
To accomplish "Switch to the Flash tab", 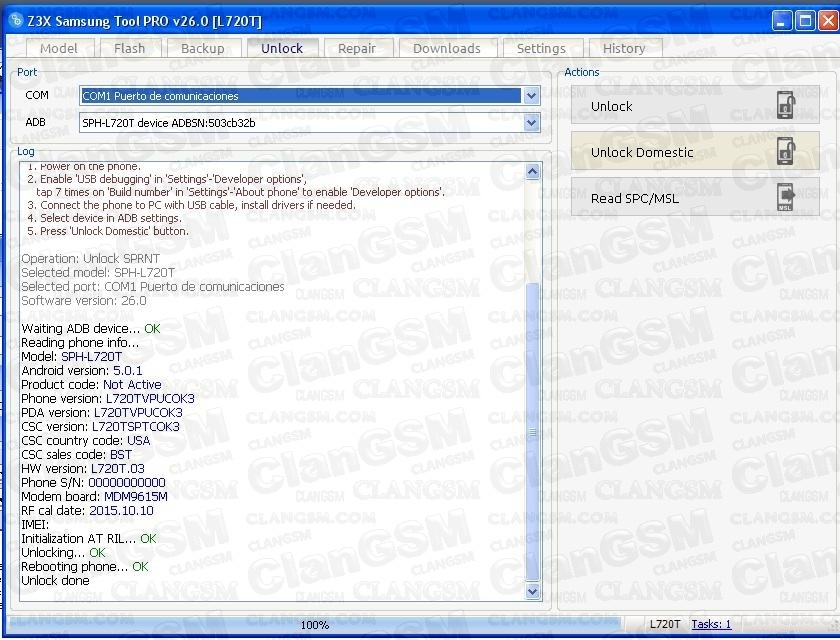I will [x=130, y=48].
